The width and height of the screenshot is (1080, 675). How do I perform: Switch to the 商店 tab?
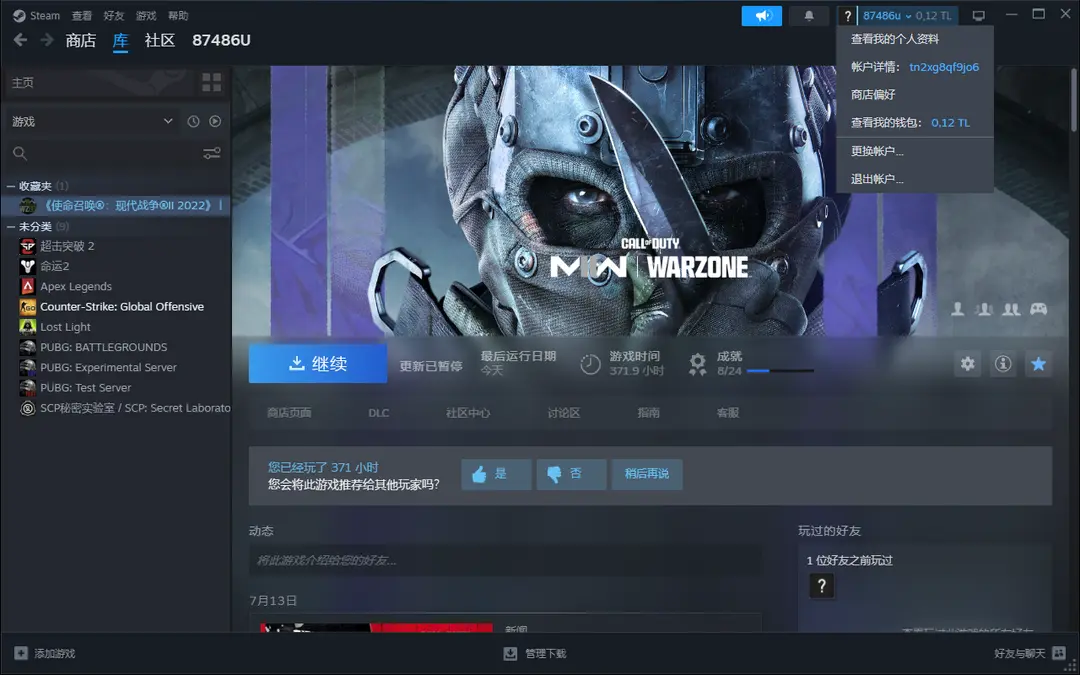(x=81, y=41)
